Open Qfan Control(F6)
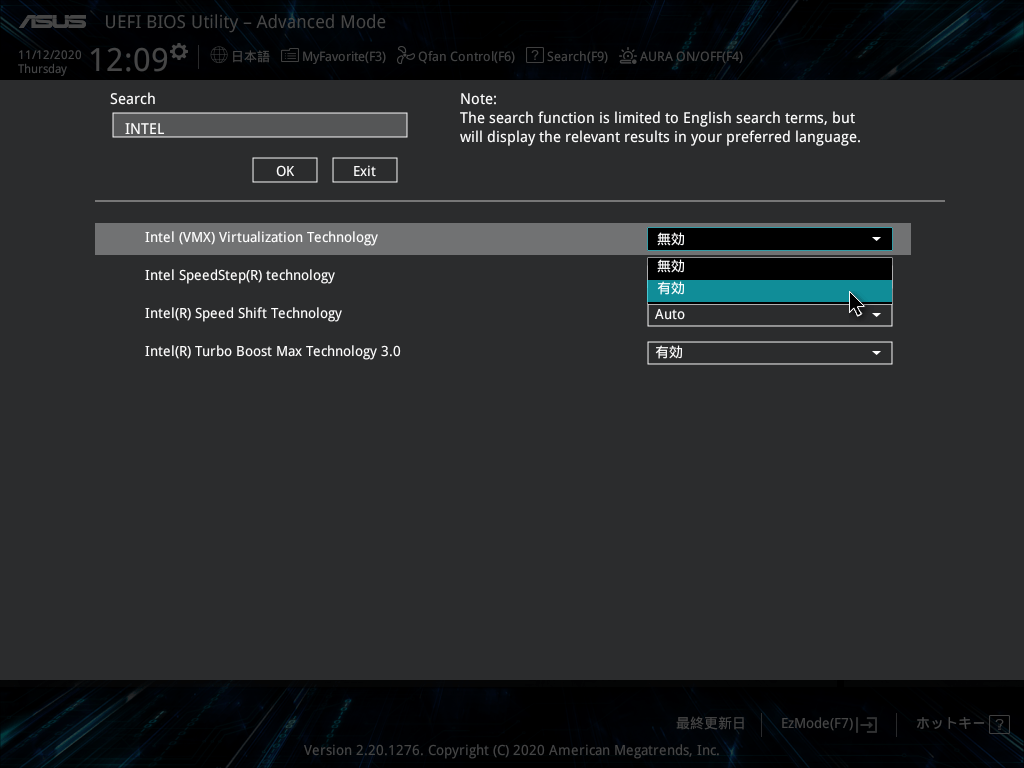 tap(456, 56)
